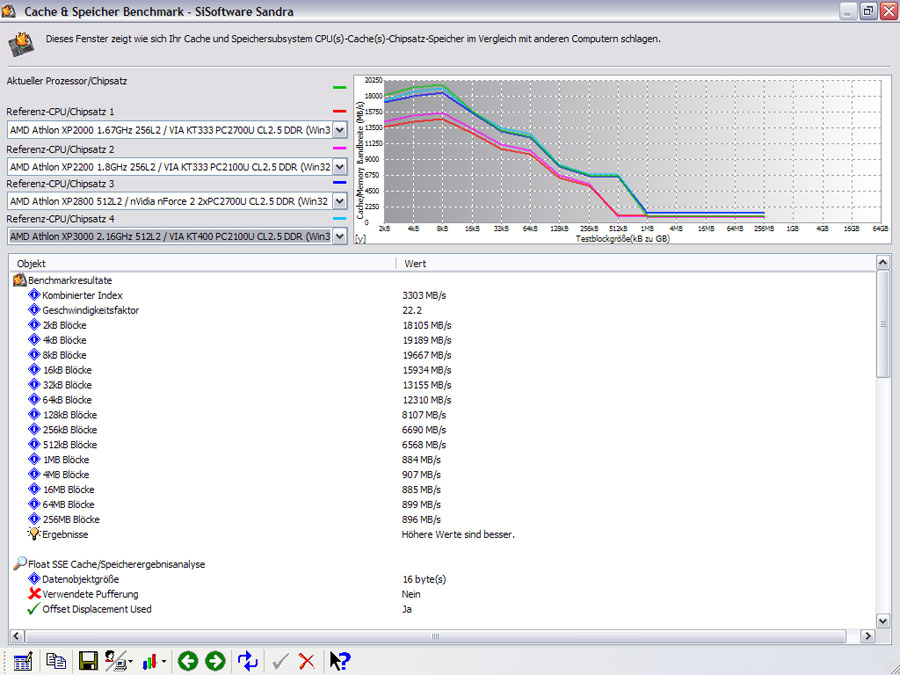Click vertical scrollbar up arrow
Viewport: 900px width, 675px height.
[x=883, y=263]
